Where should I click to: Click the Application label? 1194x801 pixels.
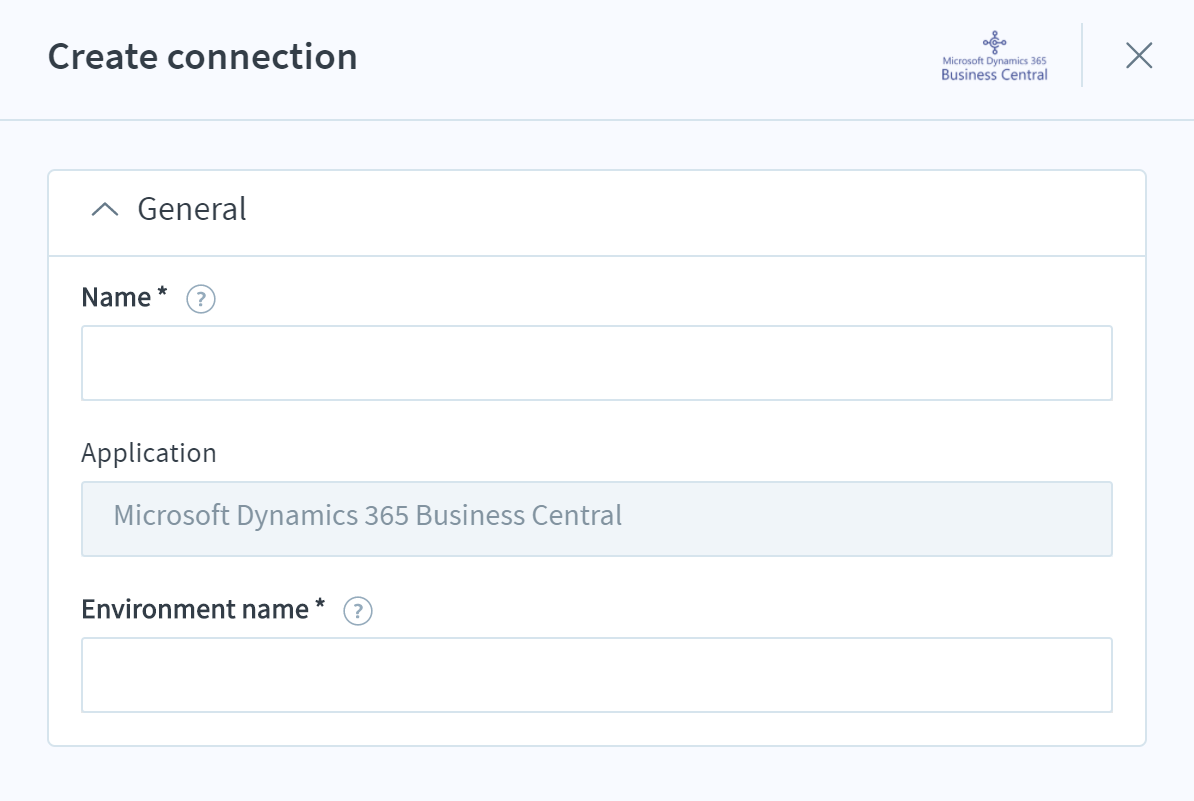[149, 453]
